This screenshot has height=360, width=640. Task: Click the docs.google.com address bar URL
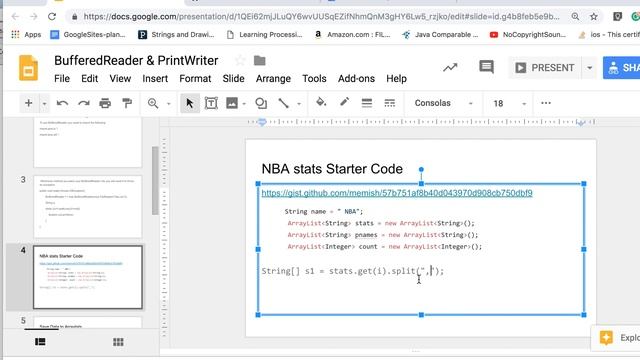(x=322, y=17)
